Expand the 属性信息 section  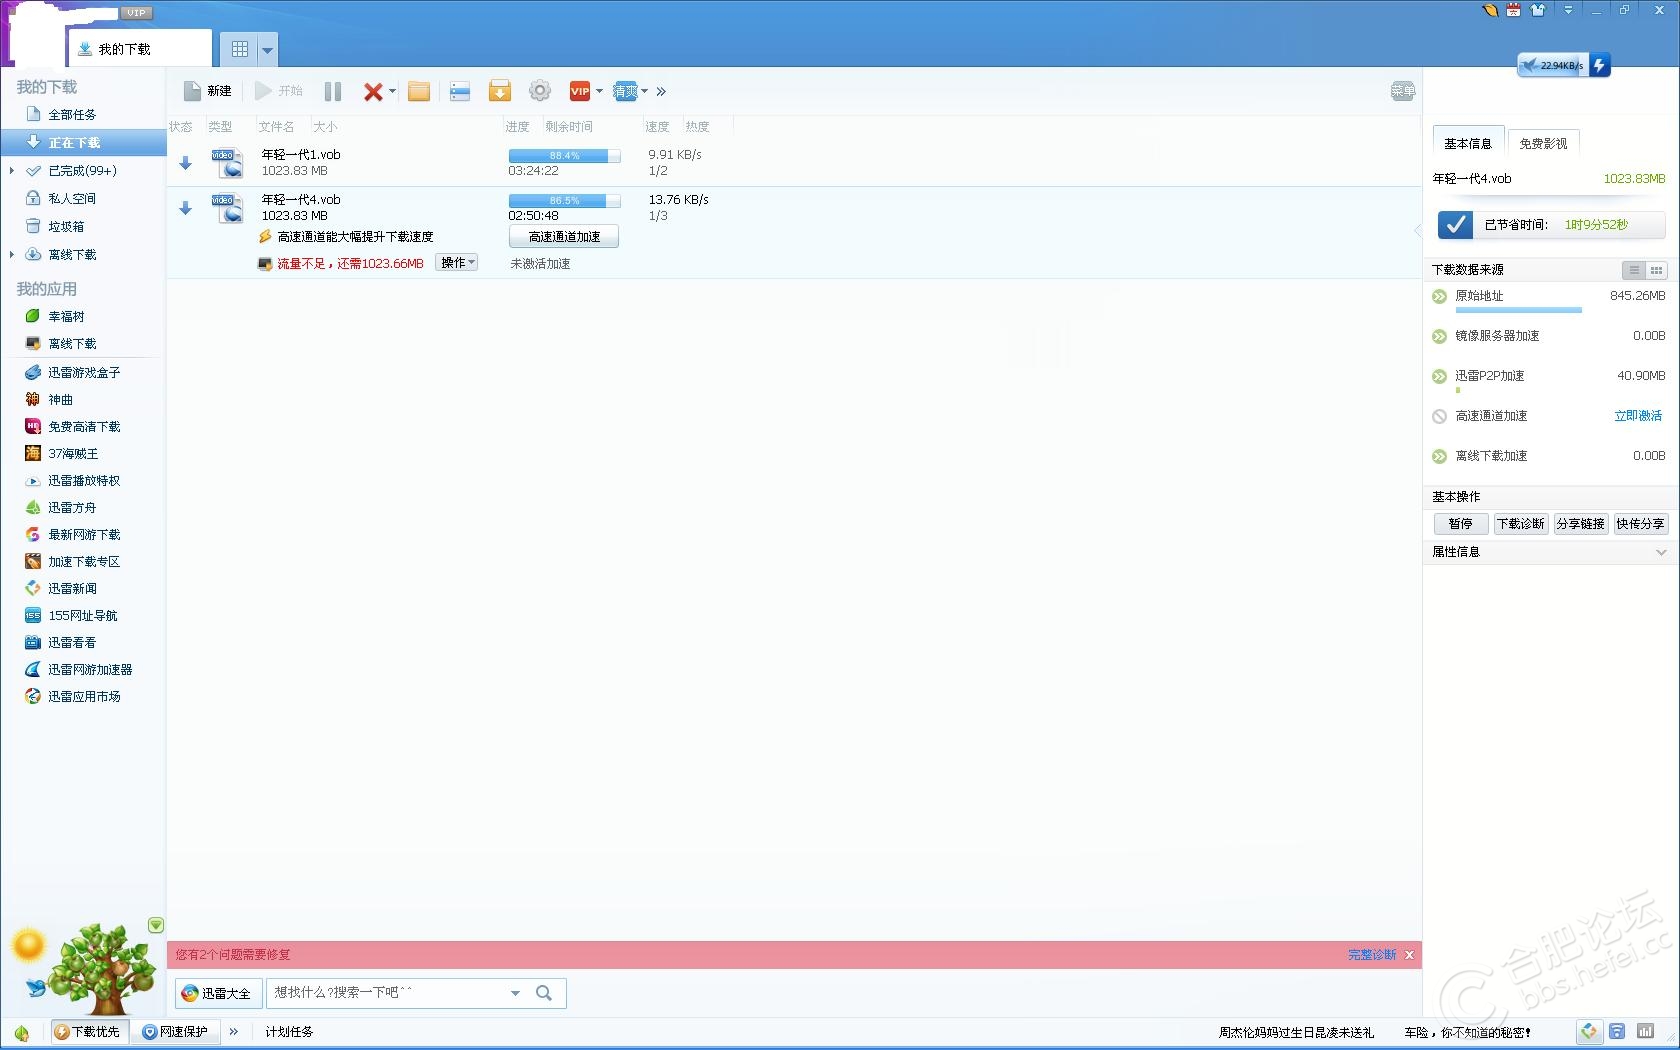[x=1661, y=552]
